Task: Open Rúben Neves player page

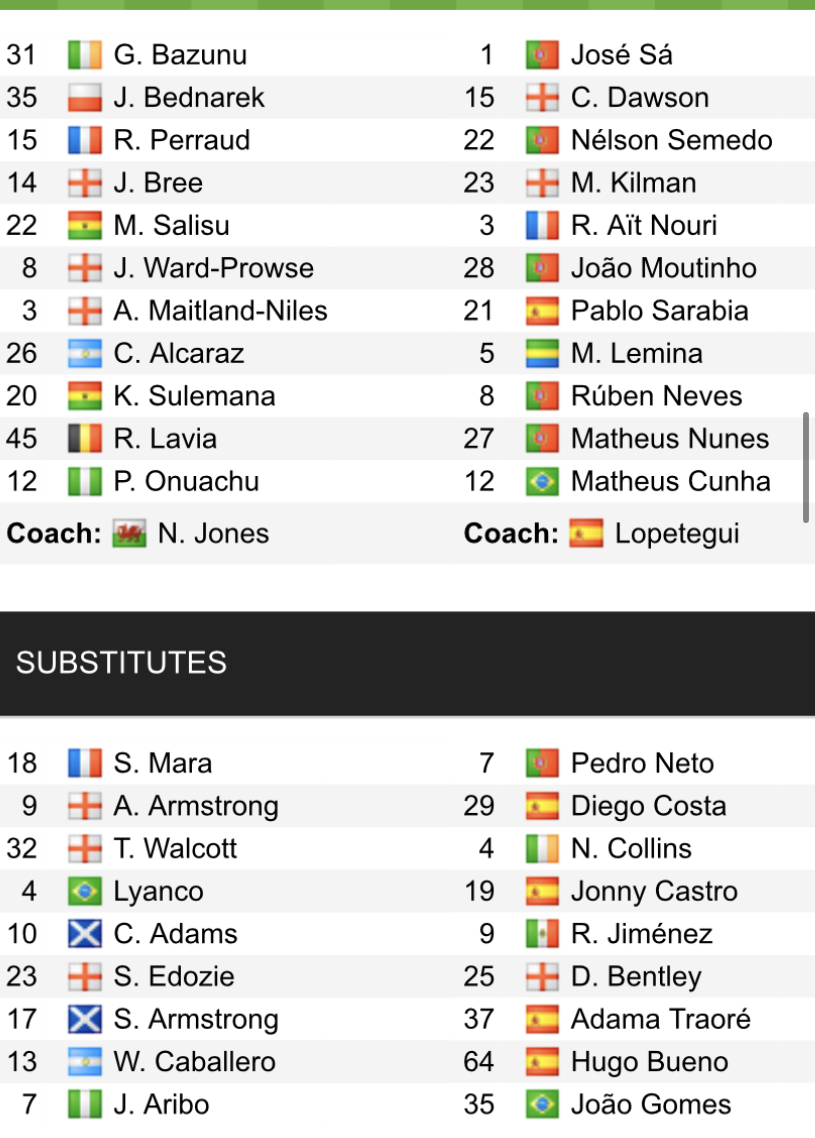Action: [656, 397]
